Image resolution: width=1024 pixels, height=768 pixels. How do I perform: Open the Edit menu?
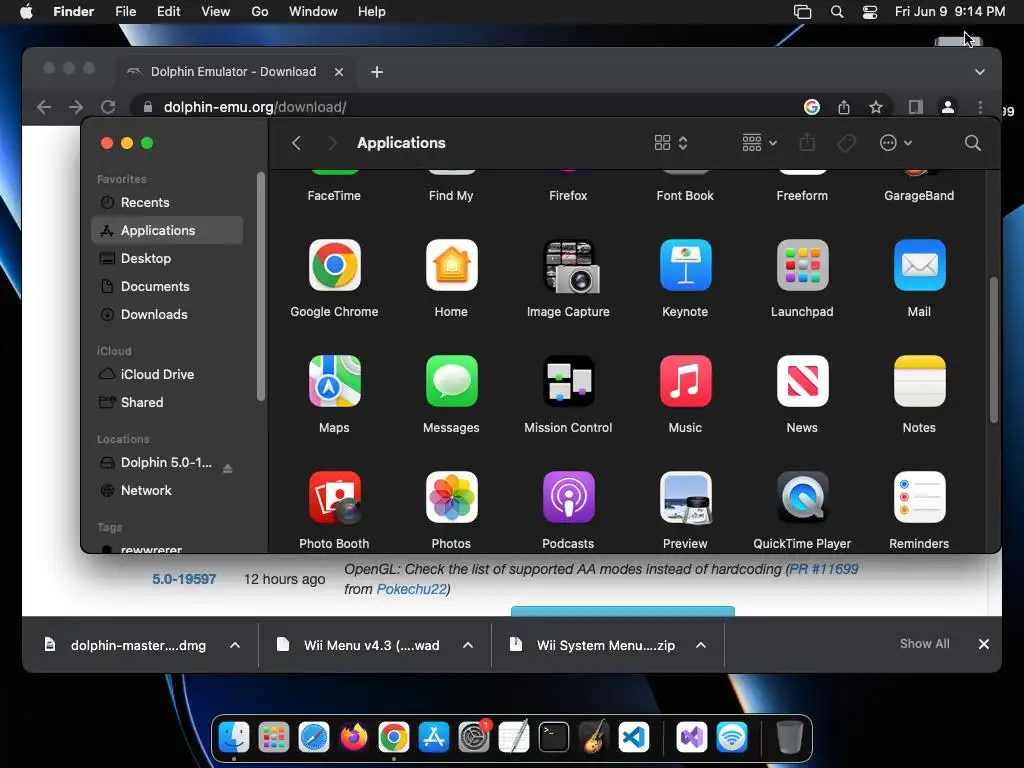pyautogui.click(x=168, y=12)
